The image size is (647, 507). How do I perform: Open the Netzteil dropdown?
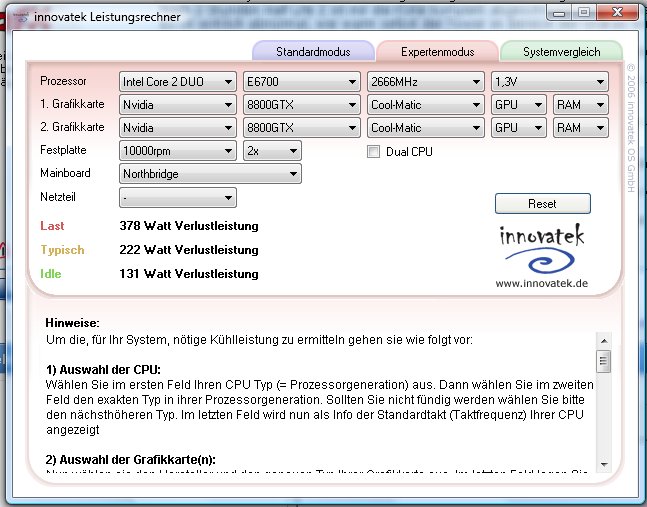(178, 198)
